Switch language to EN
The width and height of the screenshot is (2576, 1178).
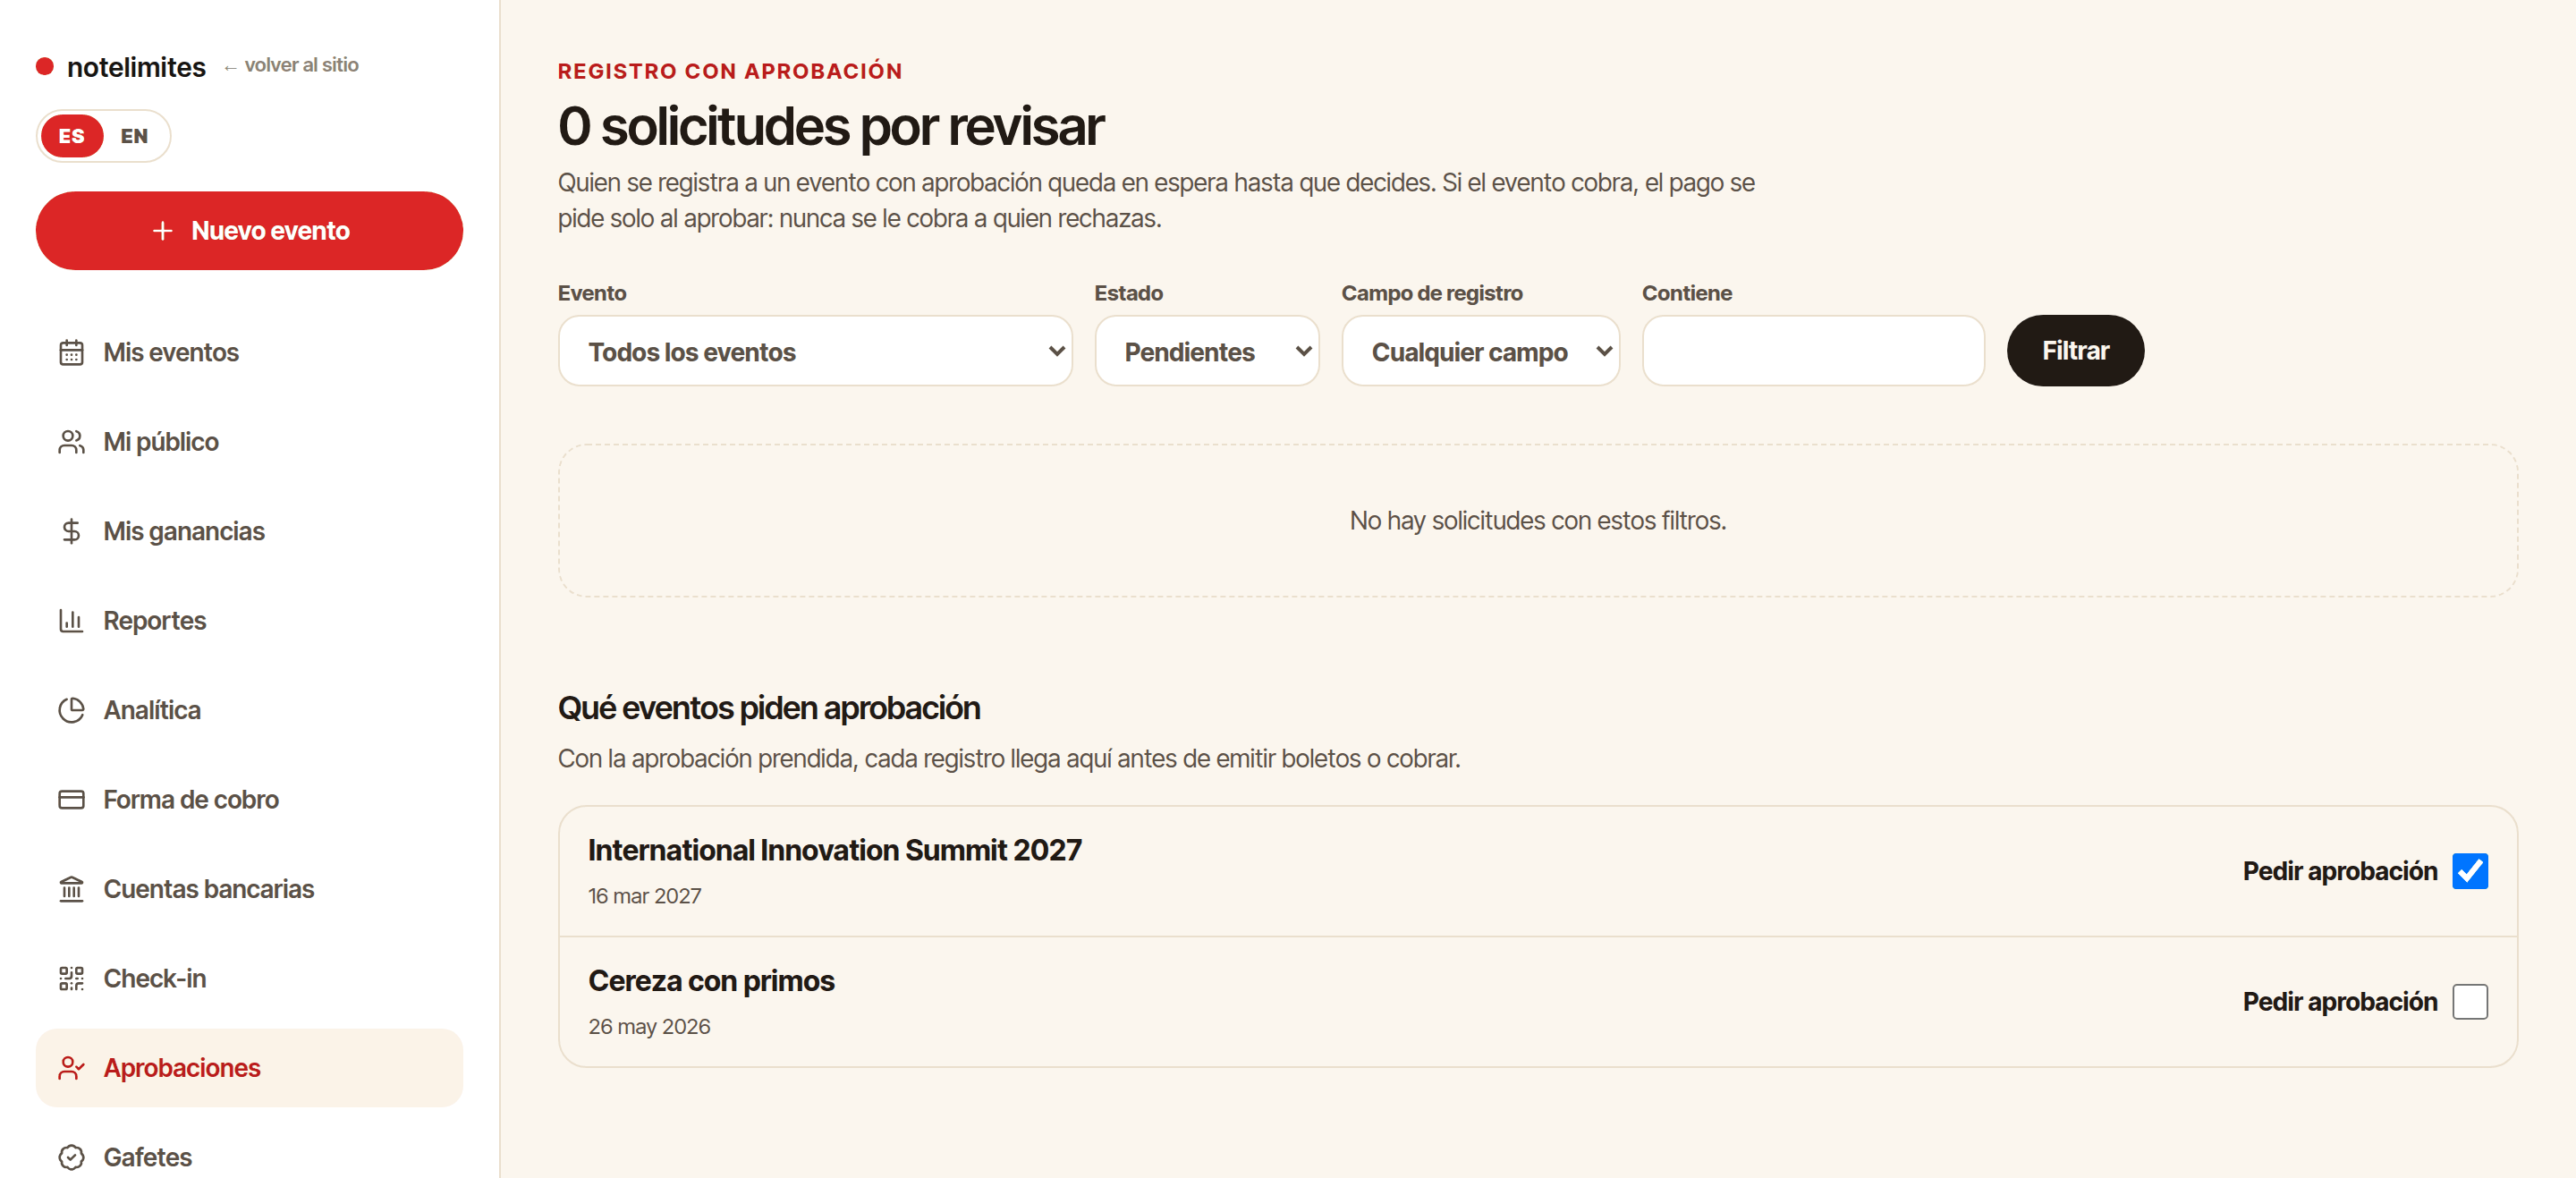(x=134, y=136)
